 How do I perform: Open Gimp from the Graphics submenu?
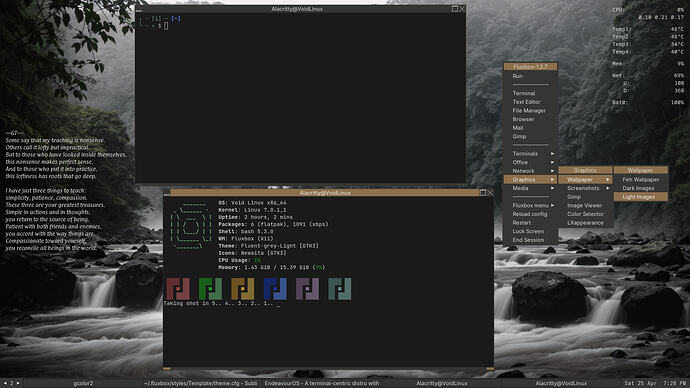pyautogui.click(x=585, y=197)
